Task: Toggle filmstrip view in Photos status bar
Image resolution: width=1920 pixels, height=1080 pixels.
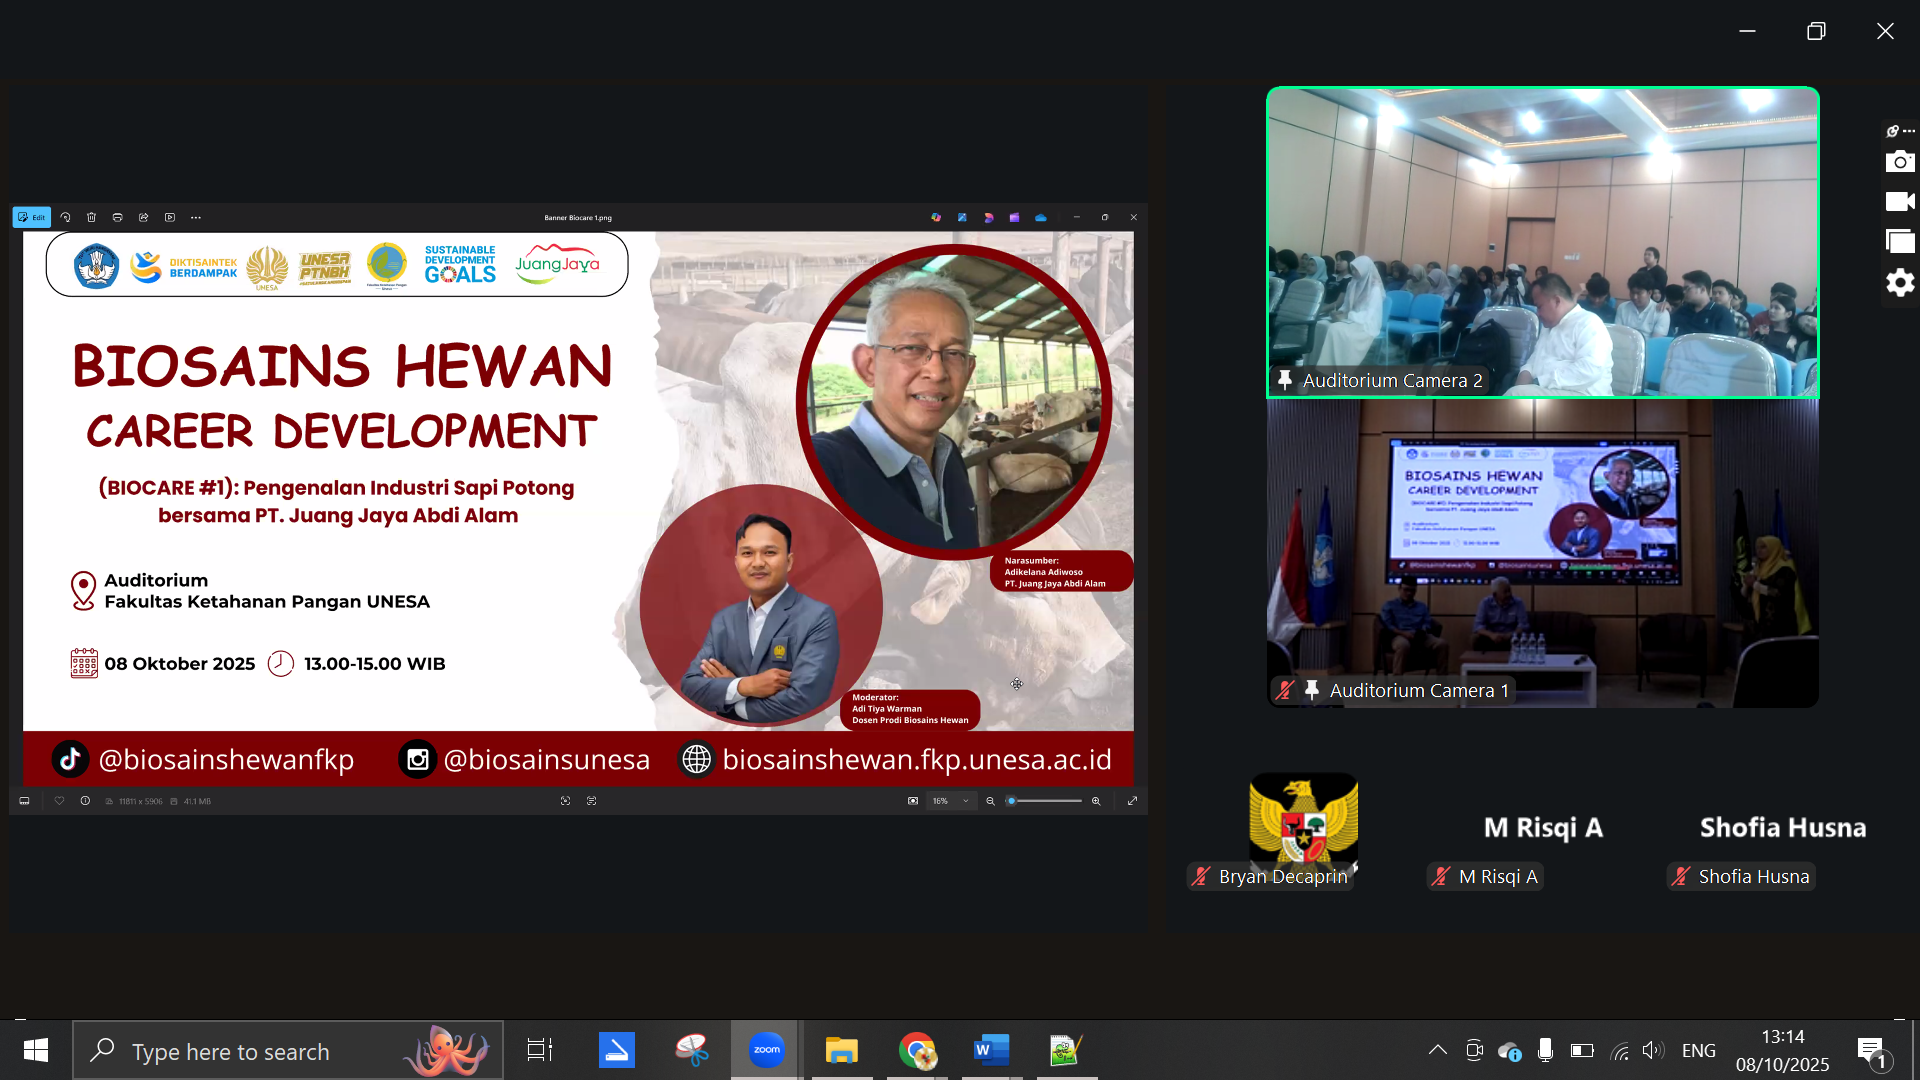Action: coord(25,801)
